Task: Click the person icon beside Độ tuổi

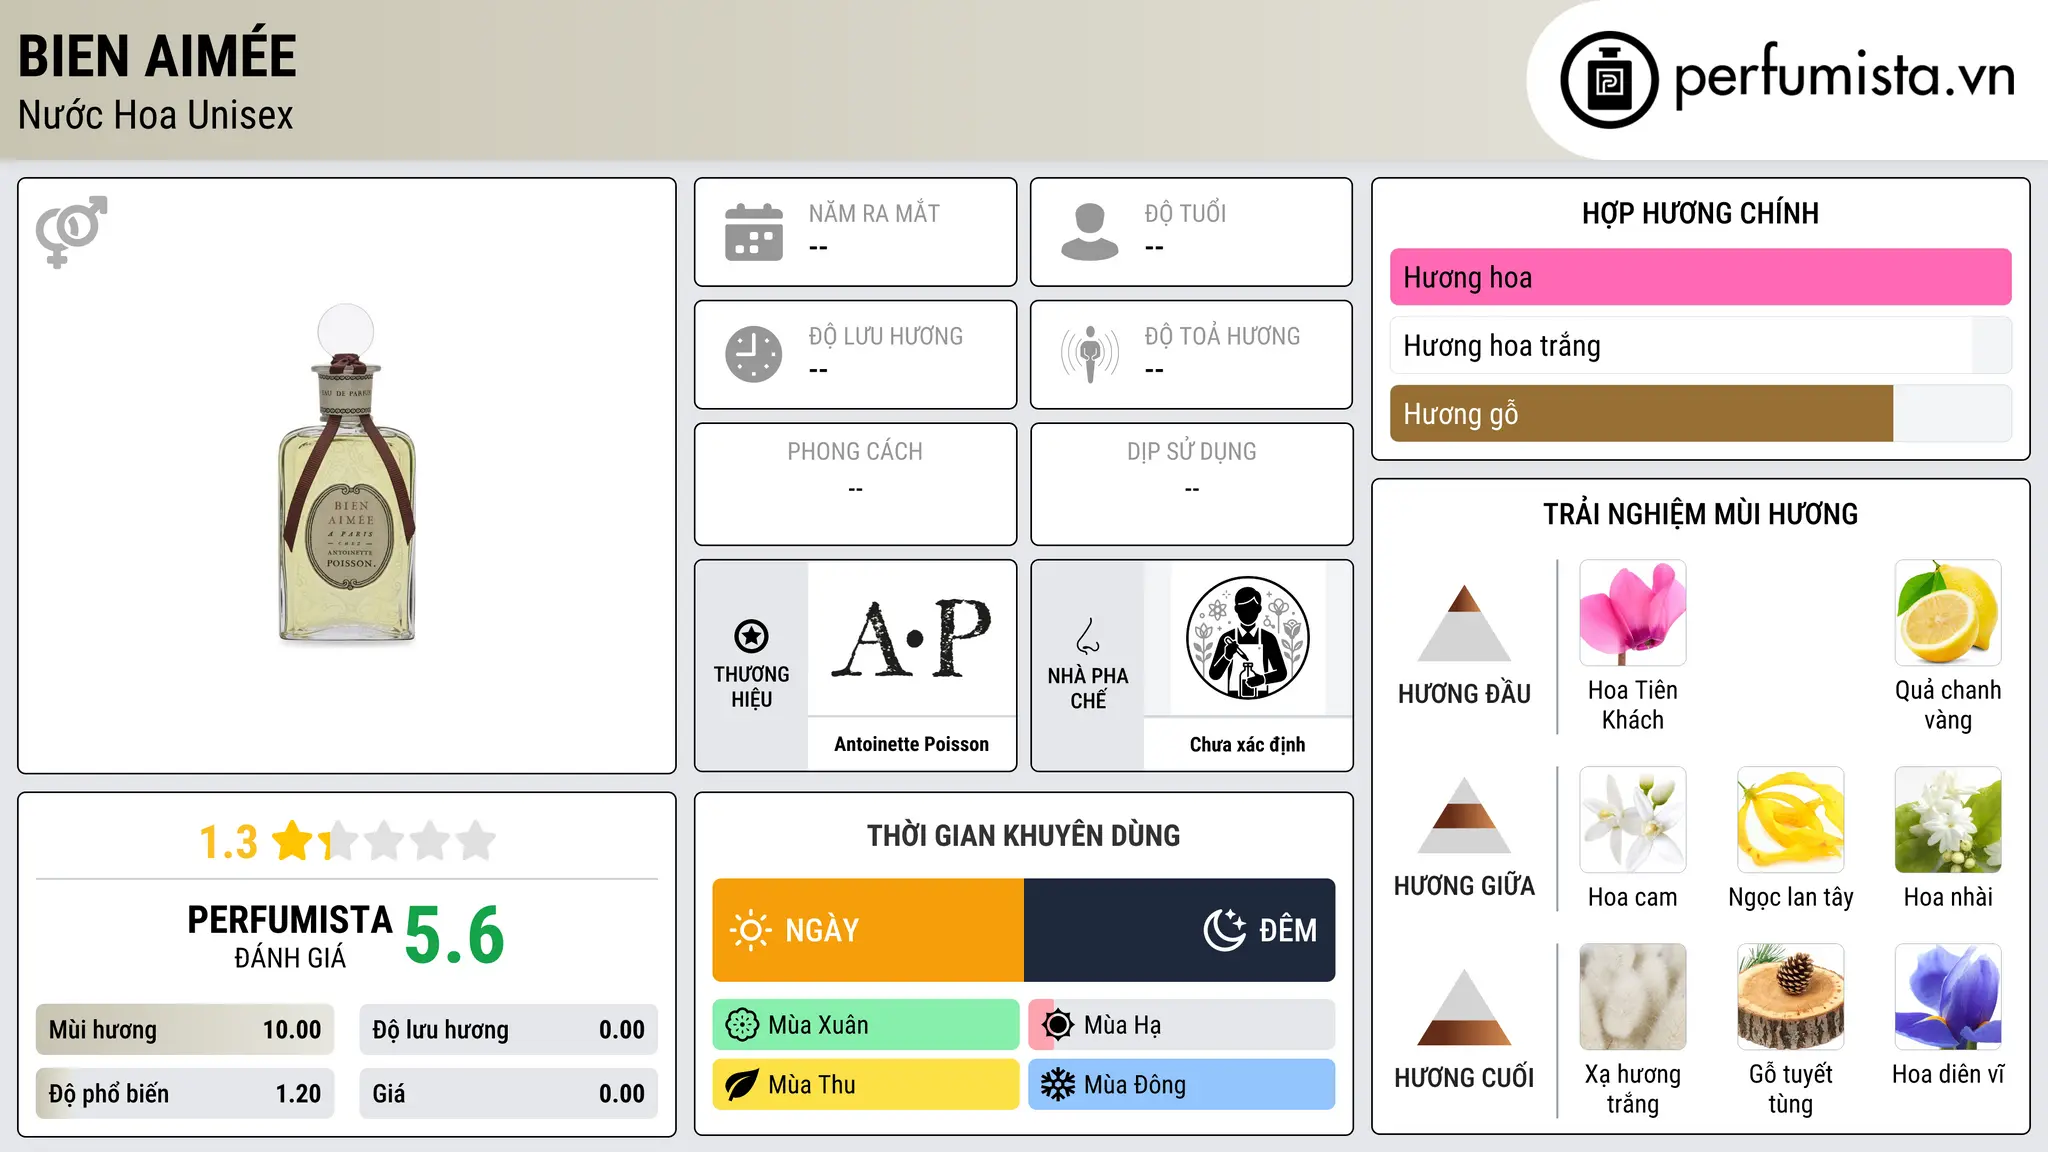Action: [x=1089, y=232]
